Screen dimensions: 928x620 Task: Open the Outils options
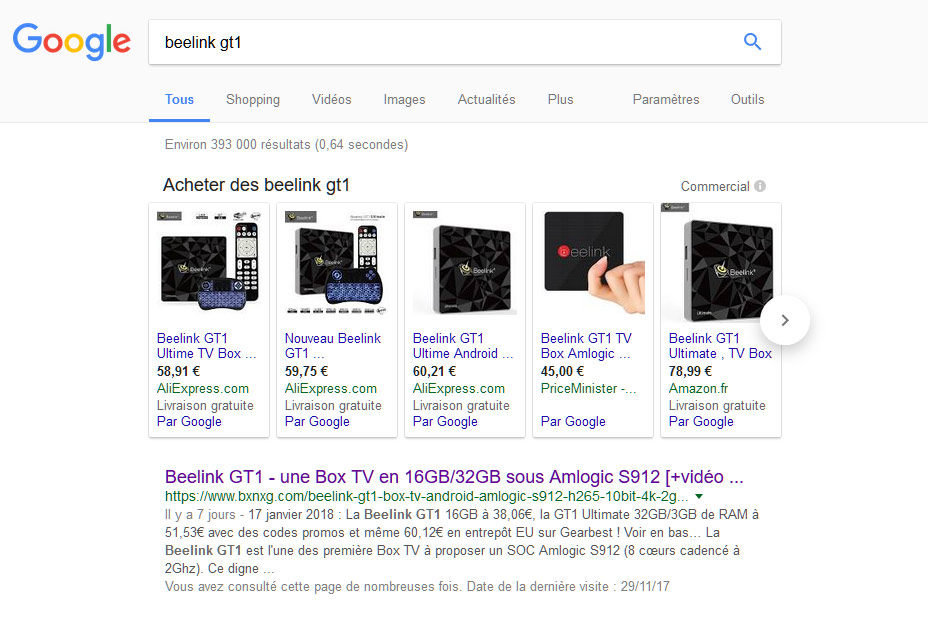(x=747, y=99)
